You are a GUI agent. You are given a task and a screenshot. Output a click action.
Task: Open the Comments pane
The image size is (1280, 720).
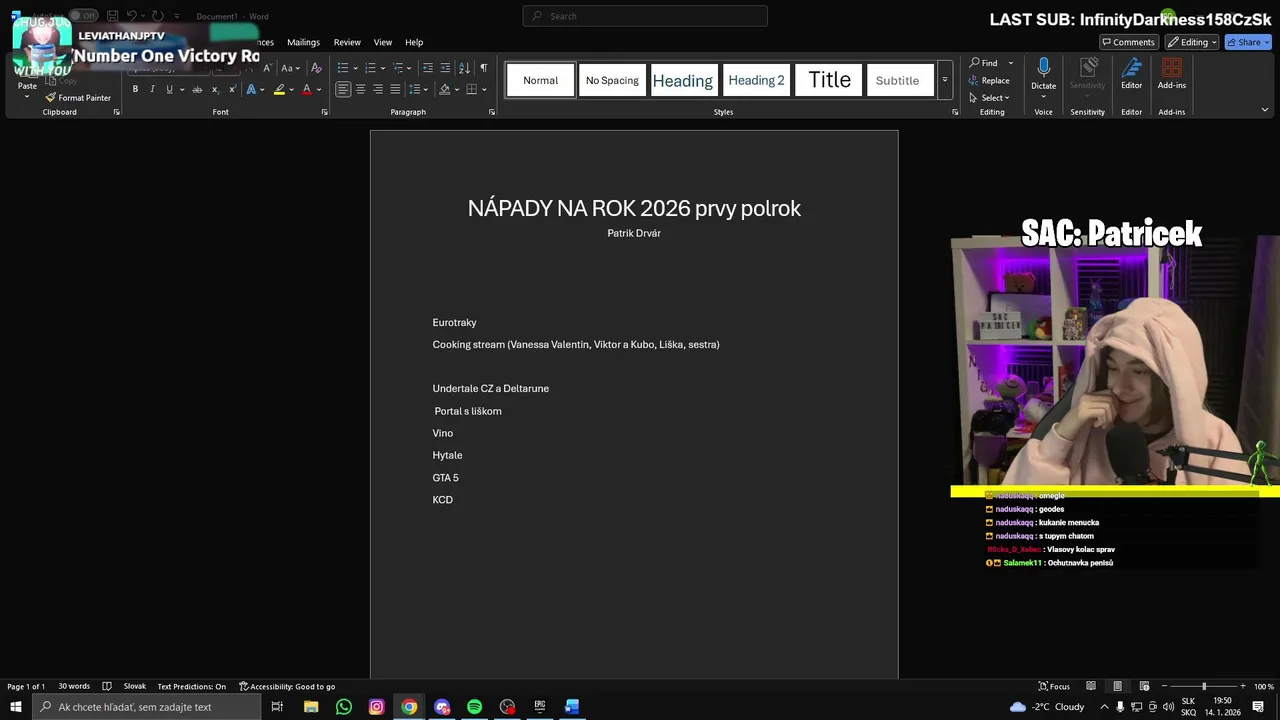[x=1128, y=42]
